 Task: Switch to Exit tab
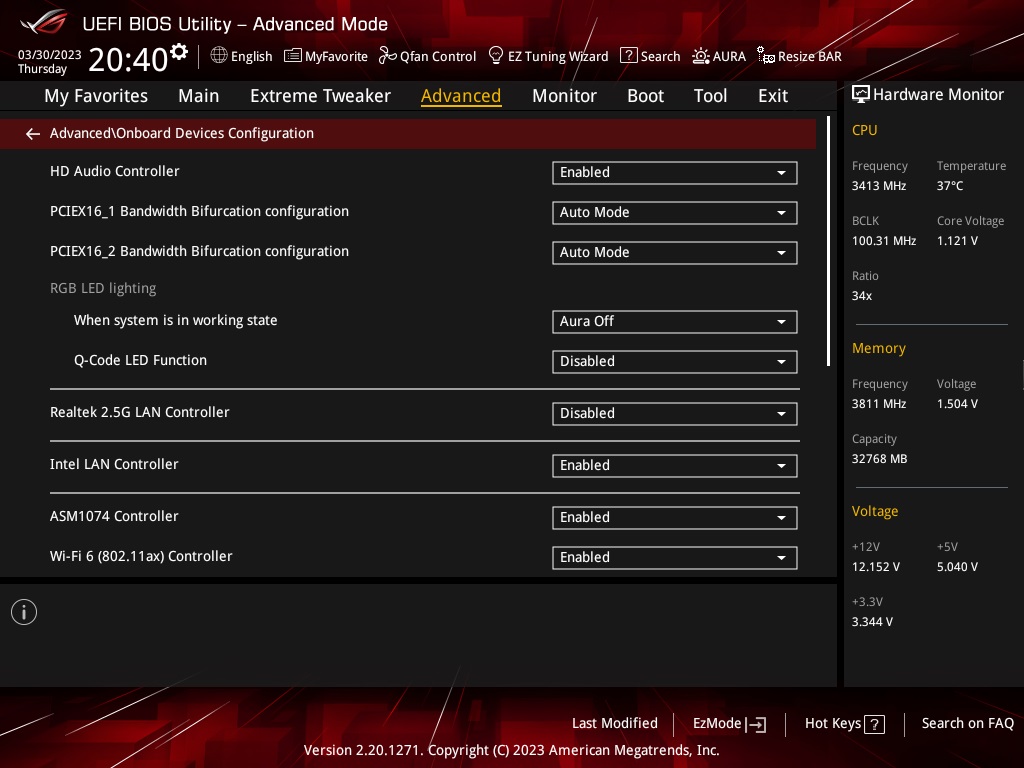point(773,96)
